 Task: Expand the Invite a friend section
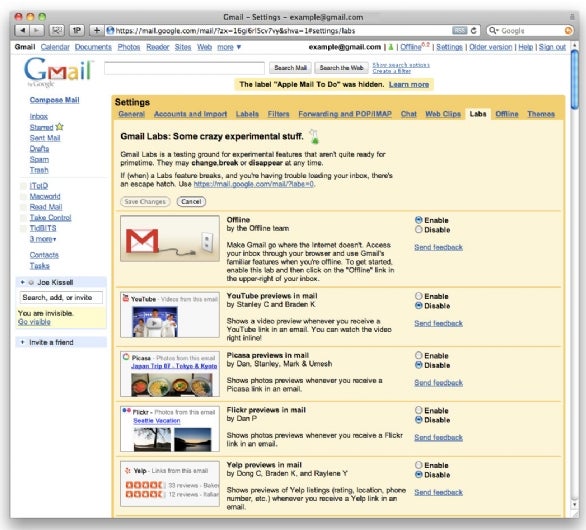point(22,342)
